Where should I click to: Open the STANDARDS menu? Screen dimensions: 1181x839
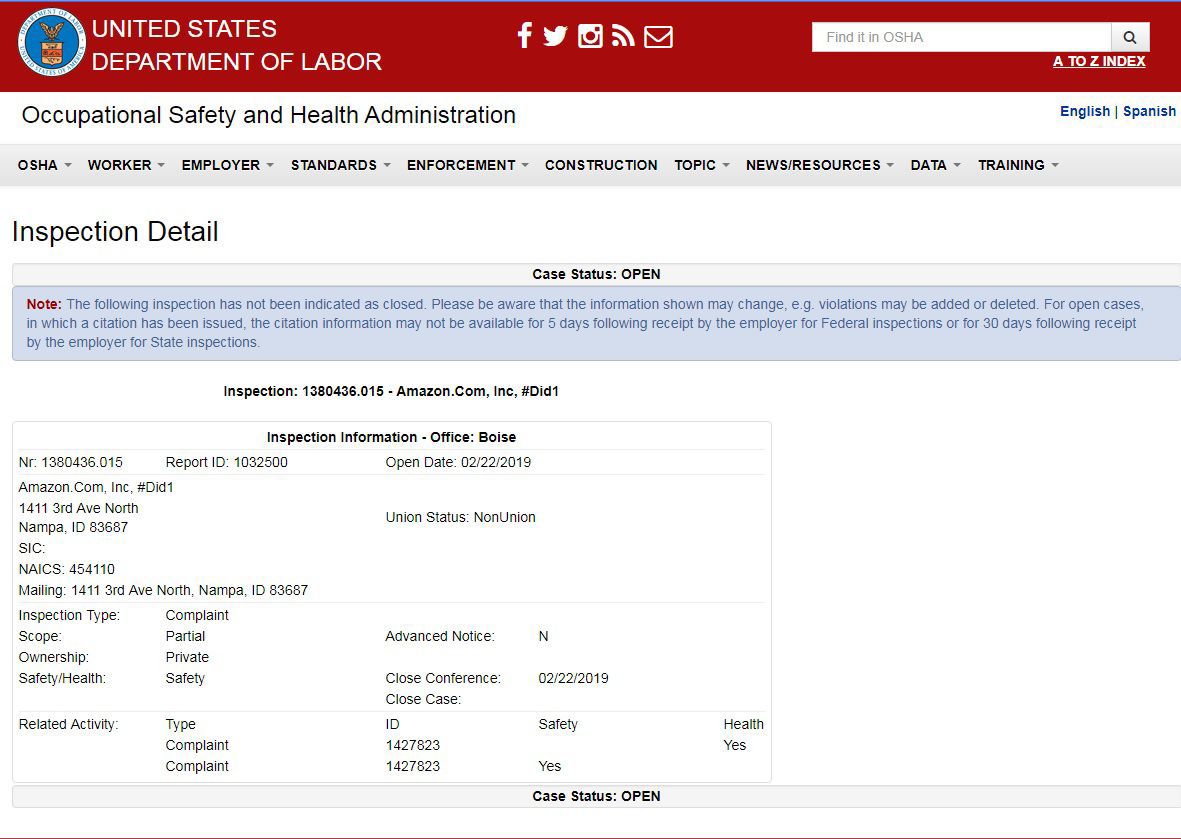(340, 165)
